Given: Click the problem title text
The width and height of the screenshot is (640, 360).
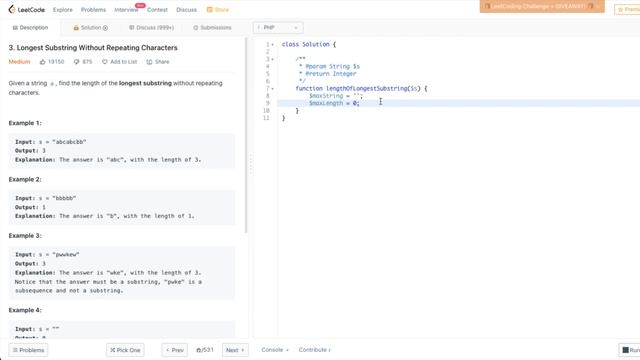Looking at the screenshot, I should tap(93, 48).
